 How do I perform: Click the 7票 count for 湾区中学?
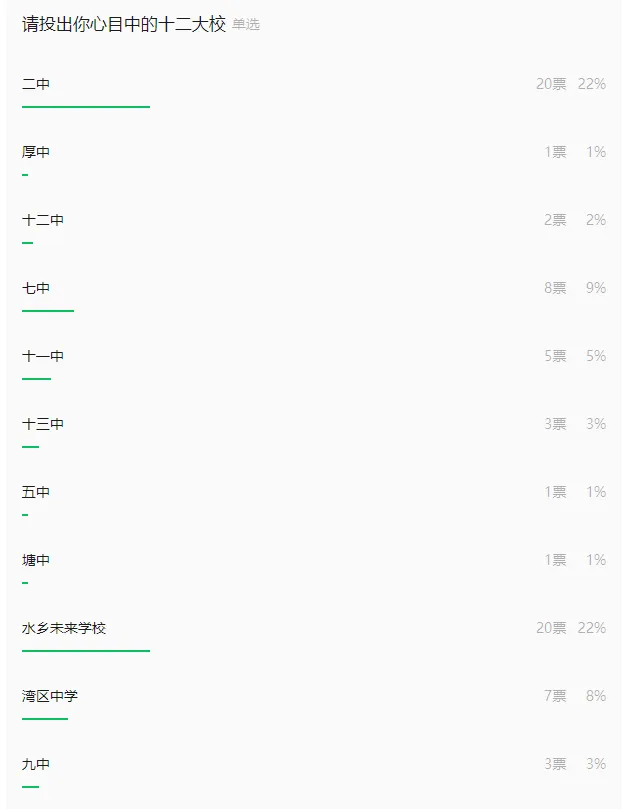tap(555, 696)
